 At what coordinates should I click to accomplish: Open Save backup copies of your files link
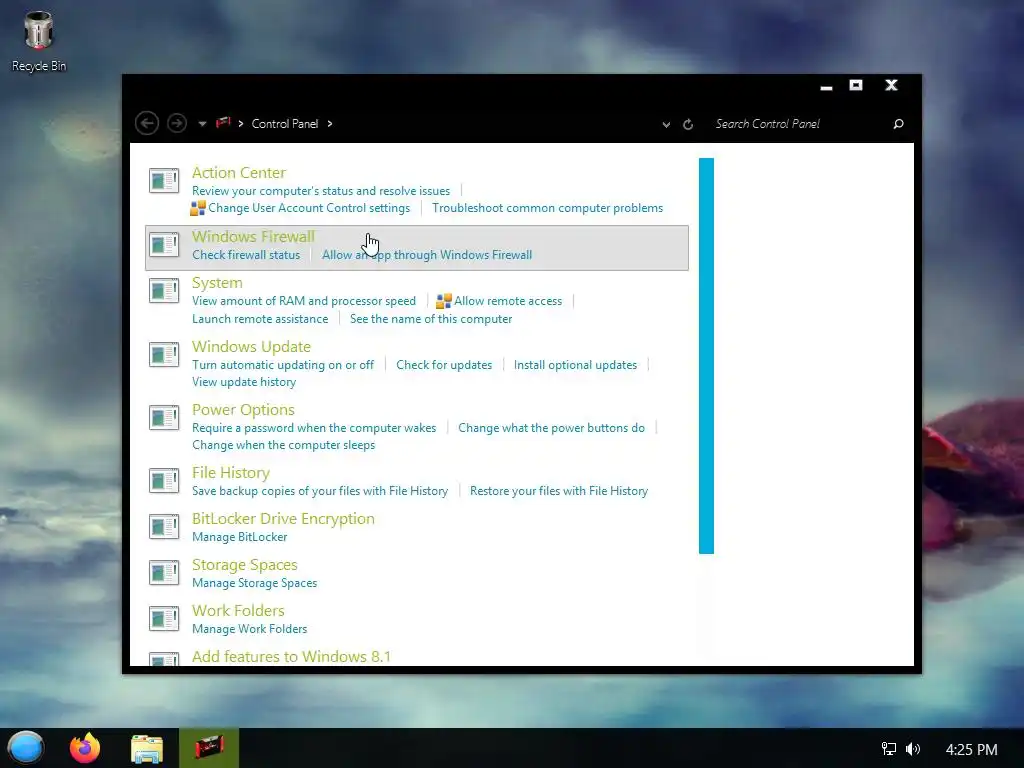(x=320, y=490)
